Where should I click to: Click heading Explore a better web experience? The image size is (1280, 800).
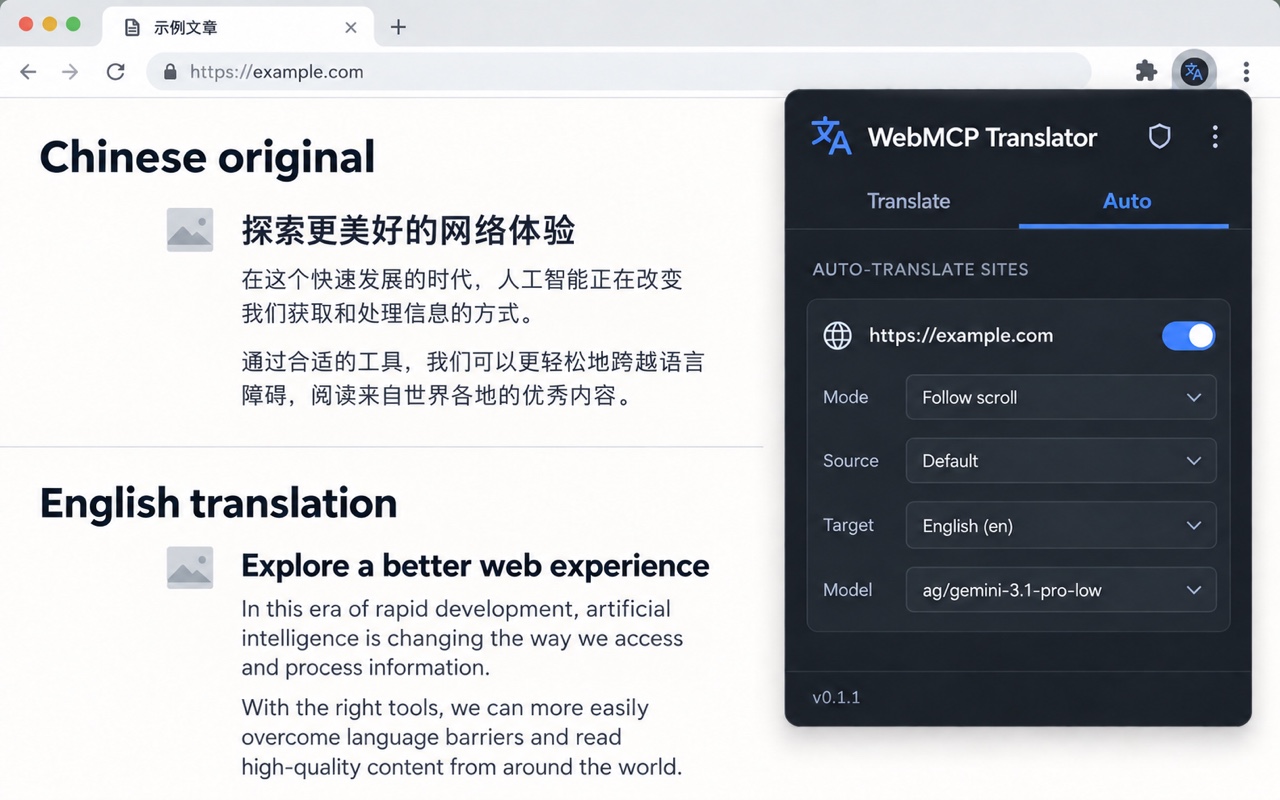(475, 566)
